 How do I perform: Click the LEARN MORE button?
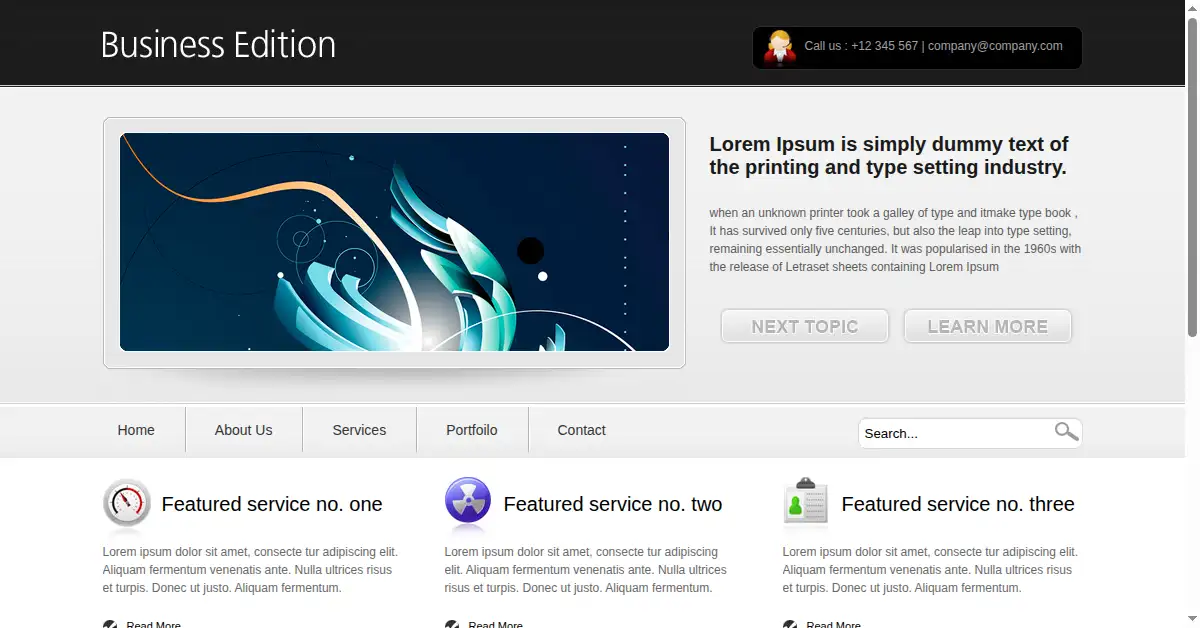[988, 326]
